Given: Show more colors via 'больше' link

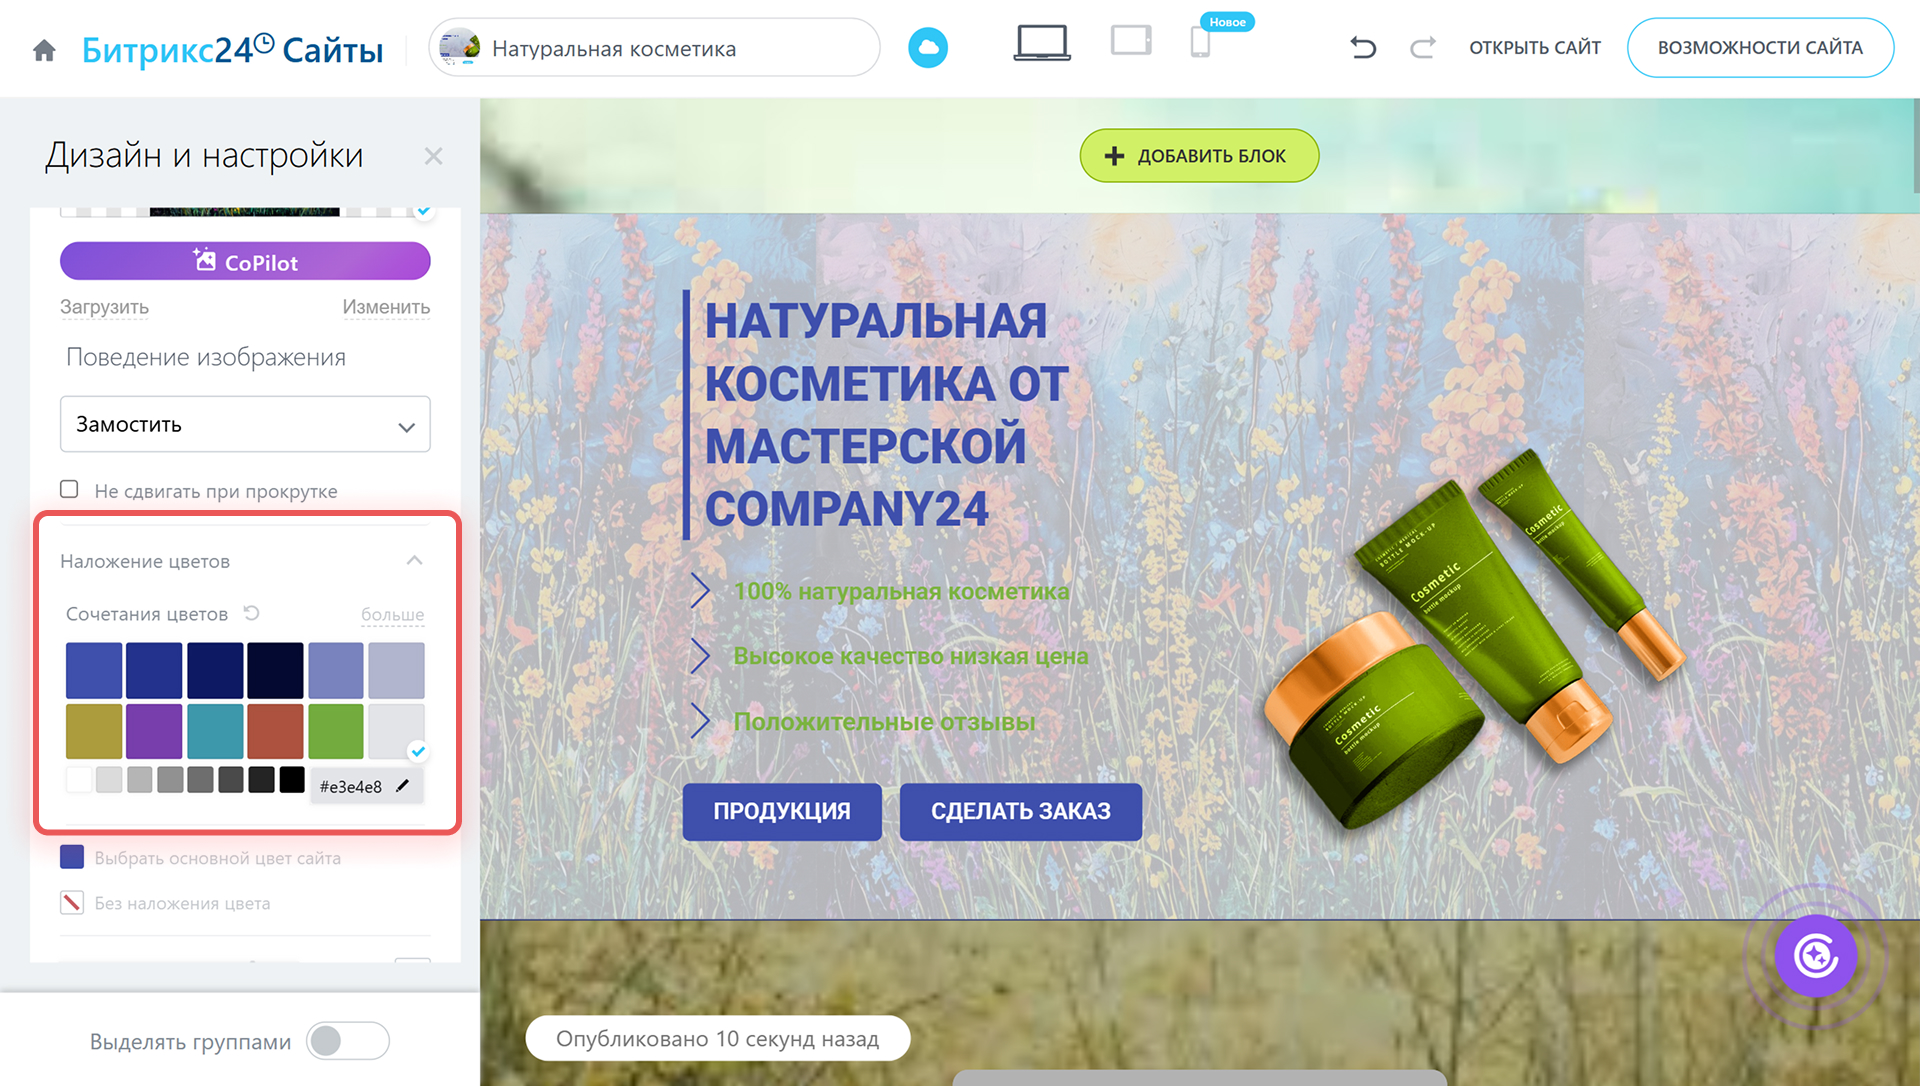Looking at the screenshot, I should tap(392, 614).
